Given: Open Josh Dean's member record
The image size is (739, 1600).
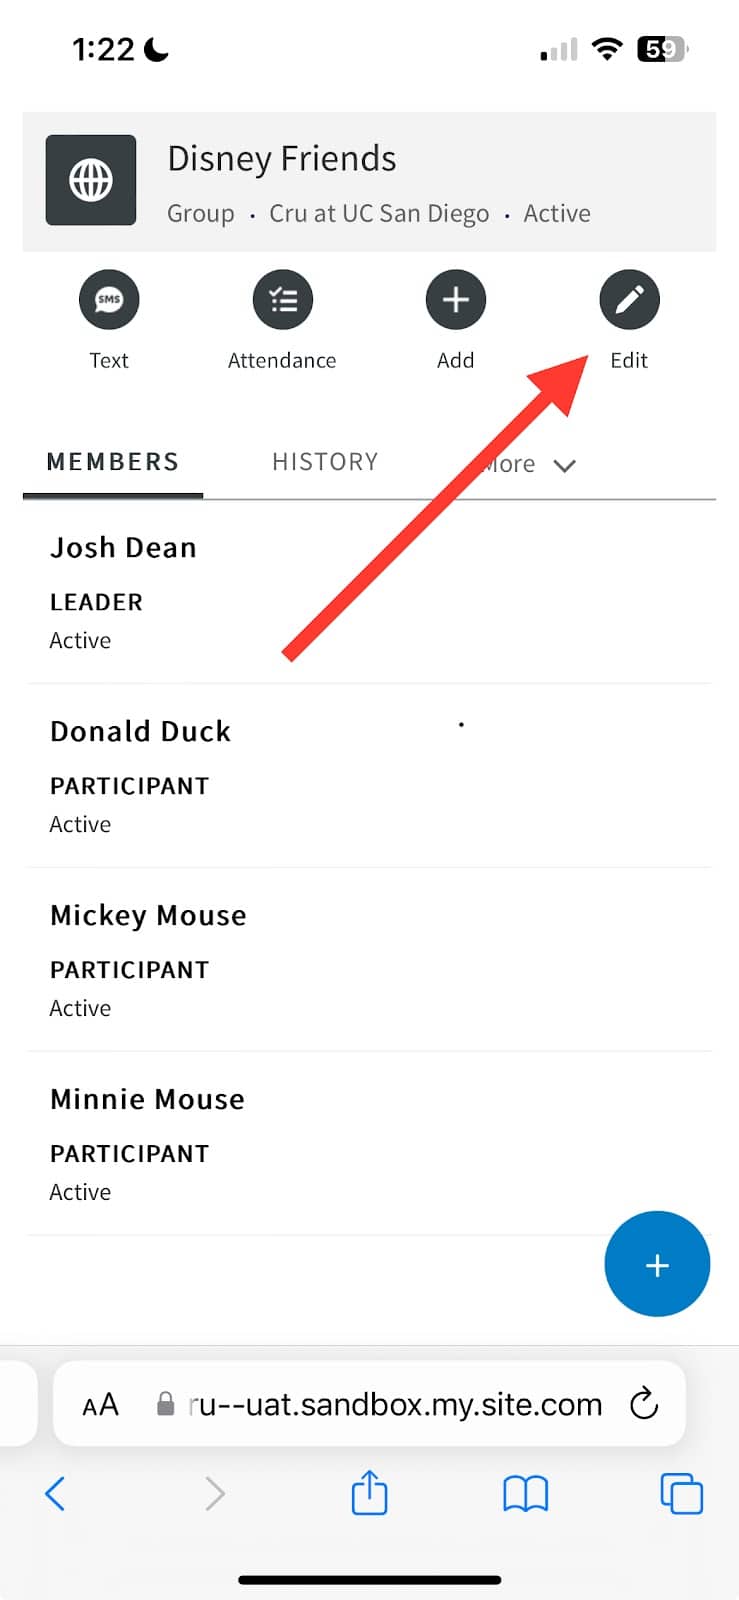Looking at the screenshot, I should coord(123,548).
